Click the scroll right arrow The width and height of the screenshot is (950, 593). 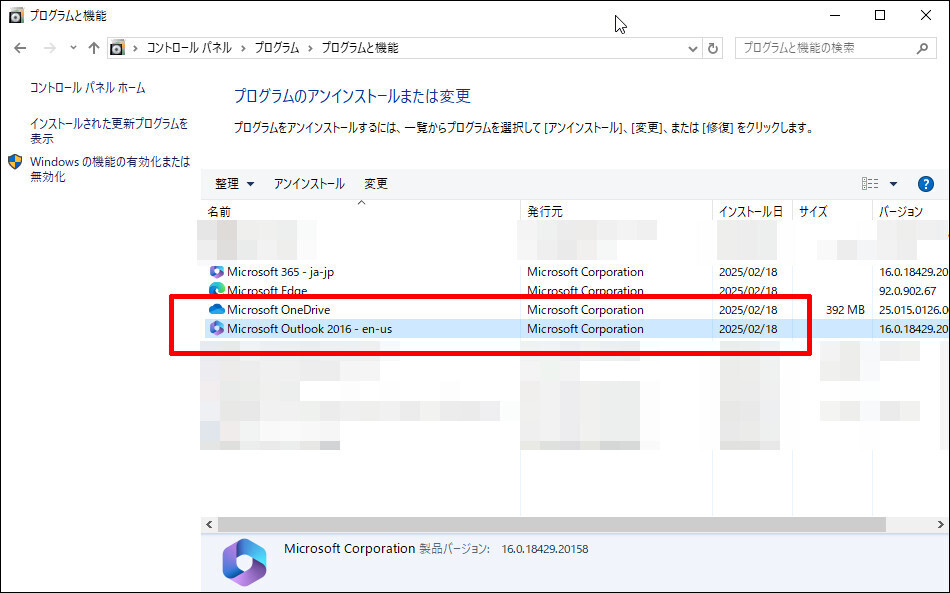point(940,525)
